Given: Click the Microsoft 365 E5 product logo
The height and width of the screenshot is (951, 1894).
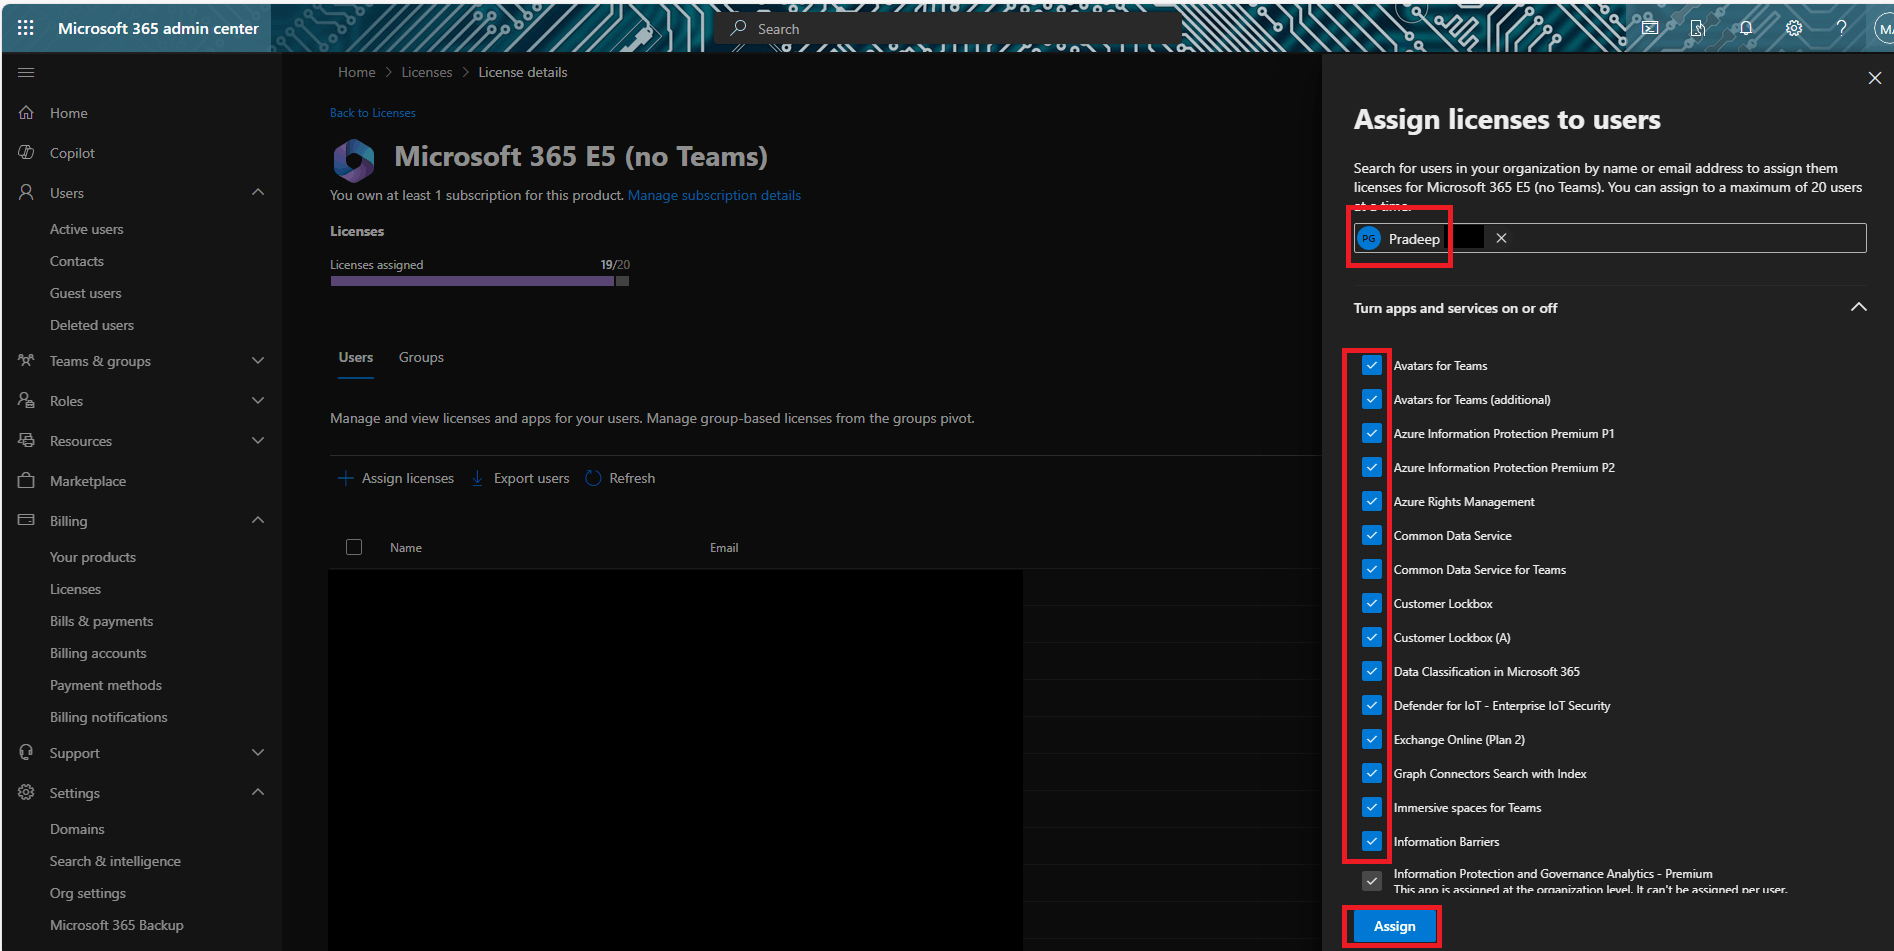Looking at the screenshot, I should click(353, 159).
